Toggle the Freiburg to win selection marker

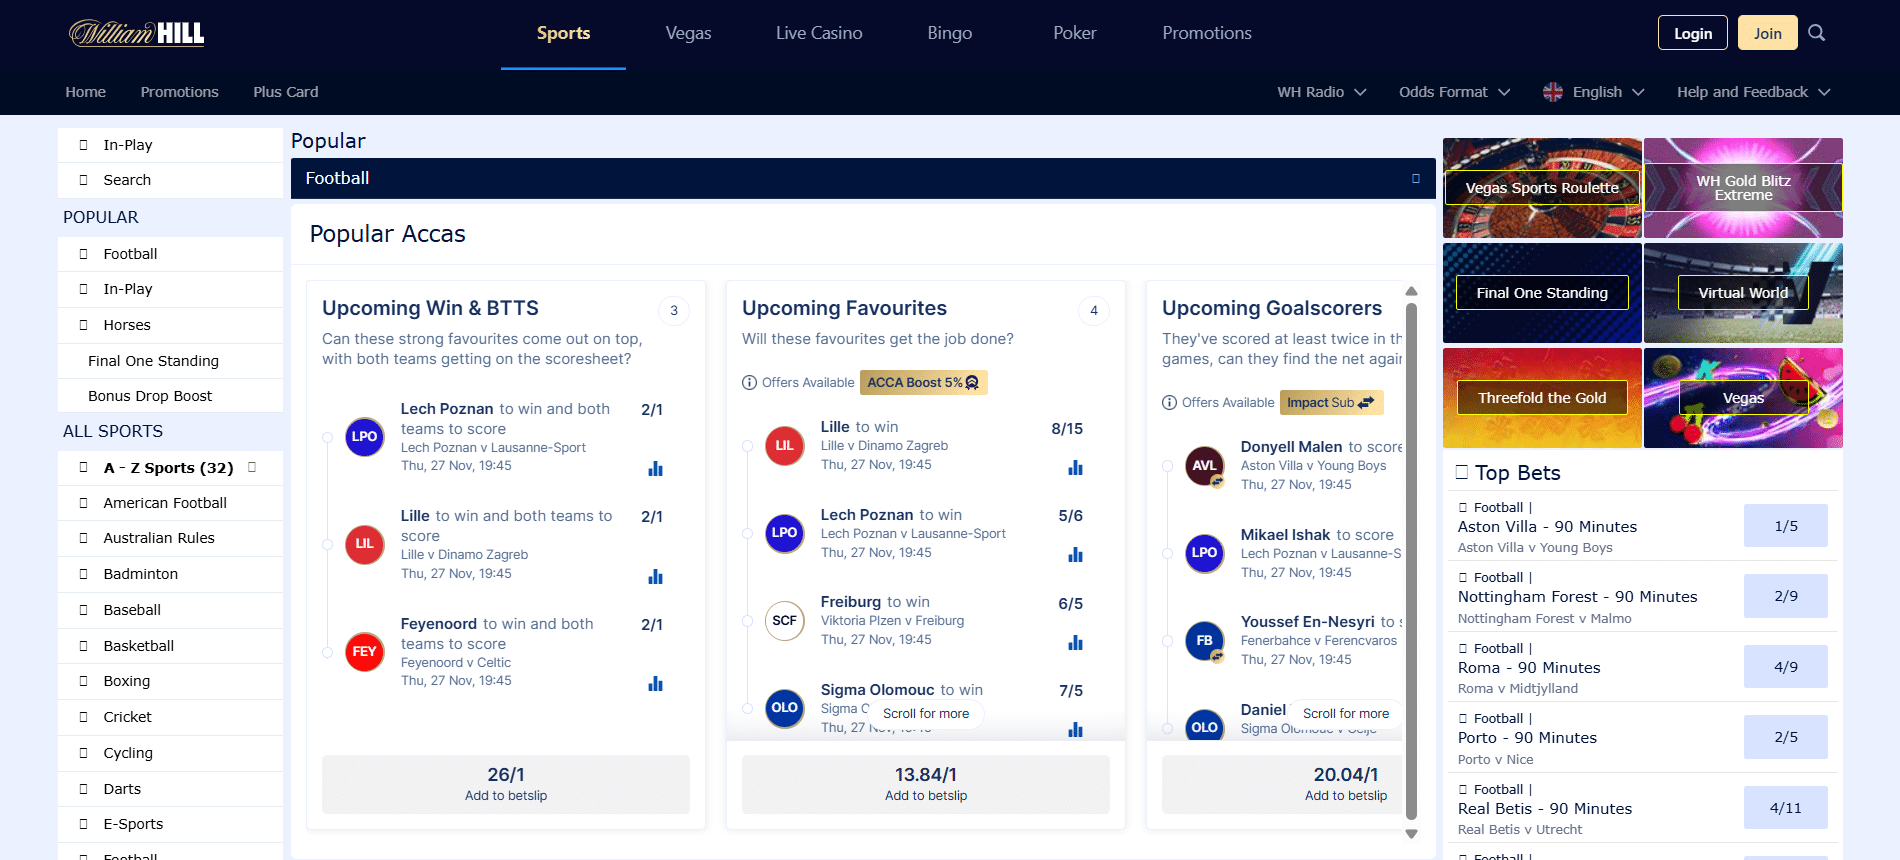(x=747, y=621)
